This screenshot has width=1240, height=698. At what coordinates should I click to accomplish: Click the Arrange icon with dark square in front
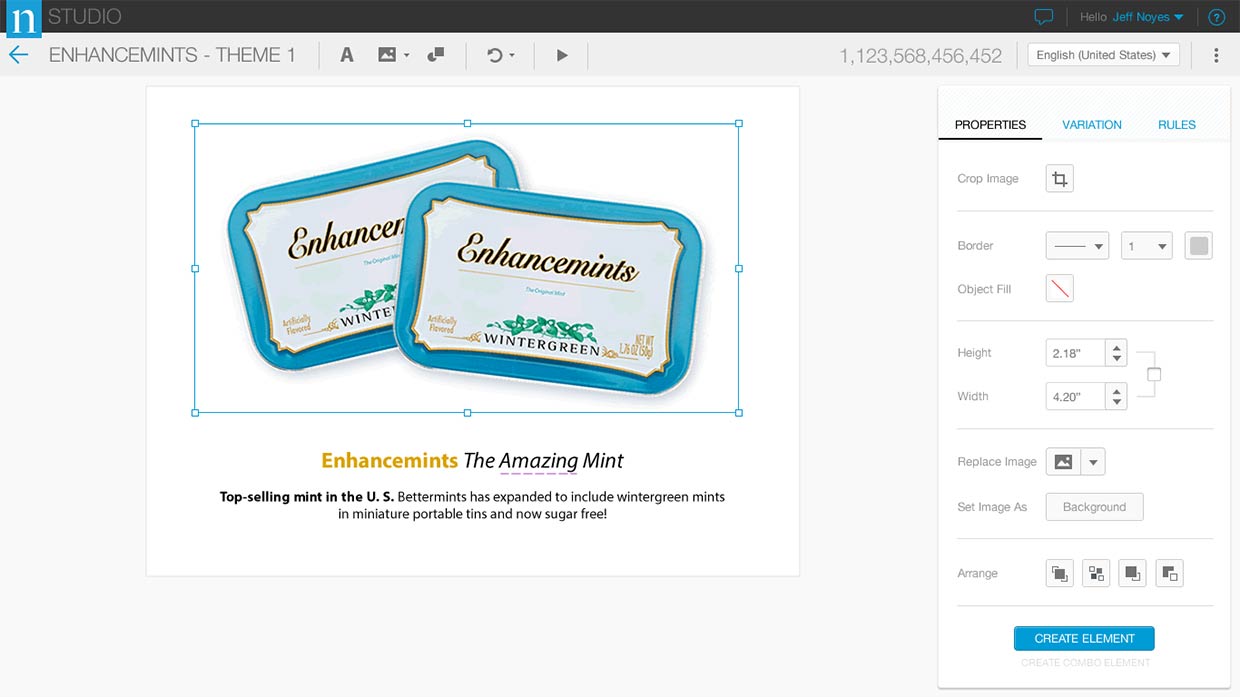tap(1133, 574)
